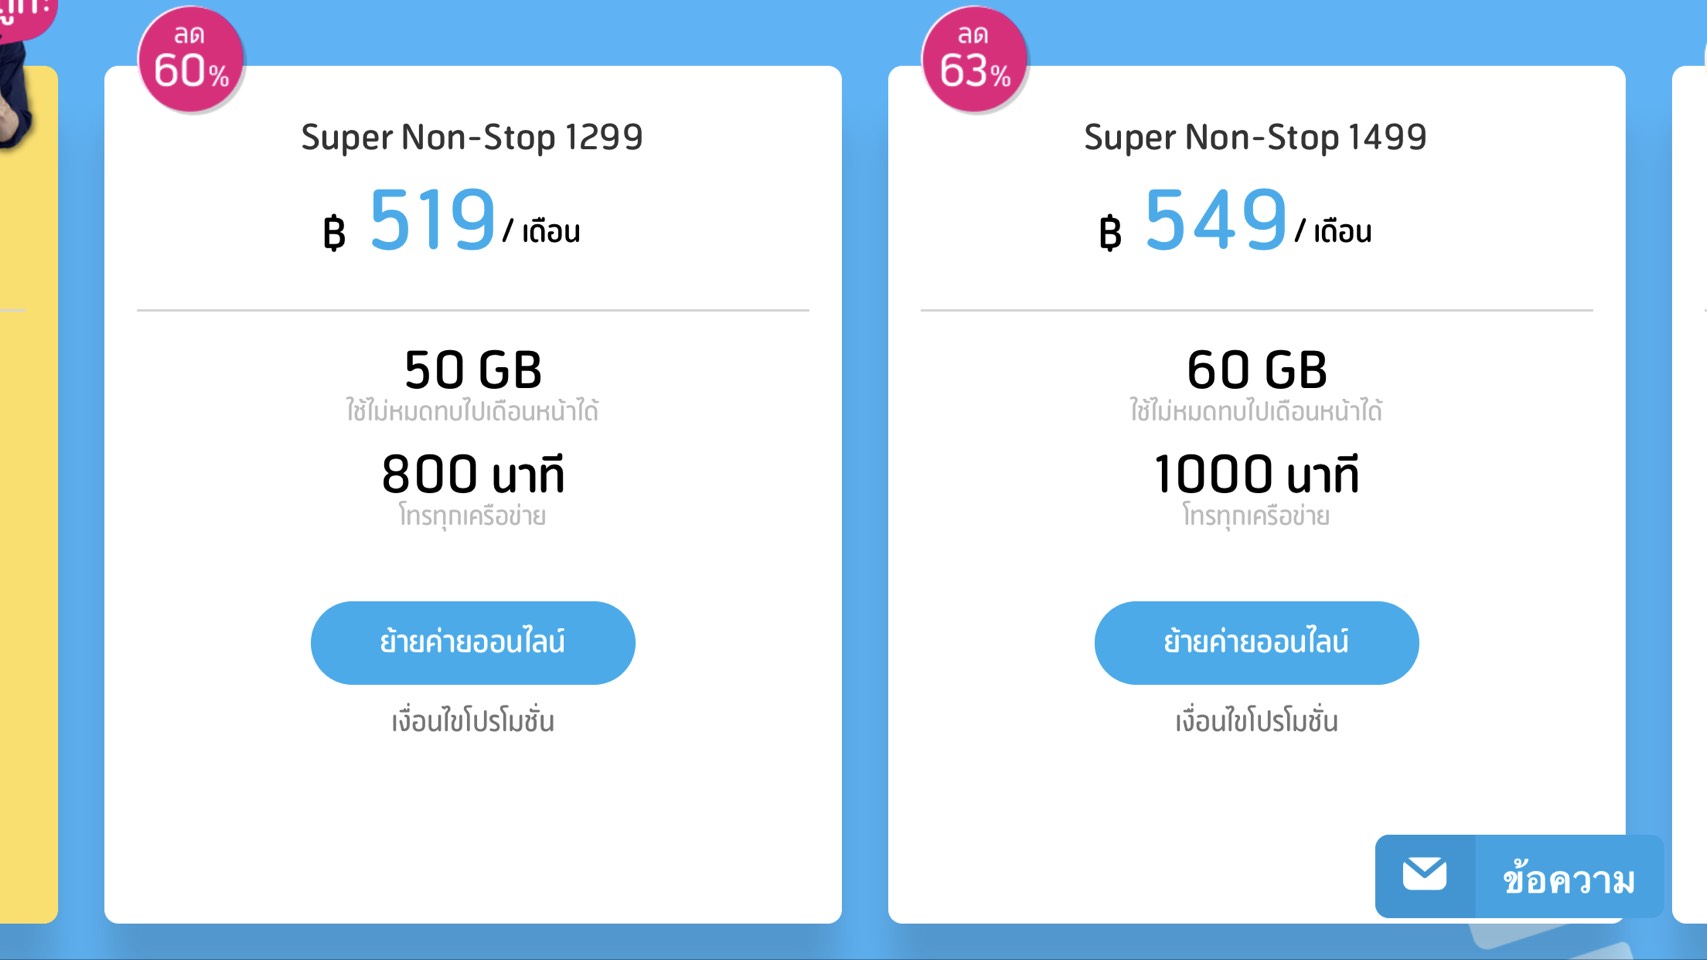Image resolution: width=1707 pixels, height=960 pixels.
Task: Click the 60 GB data allowance text
Action: (1257, 370)
